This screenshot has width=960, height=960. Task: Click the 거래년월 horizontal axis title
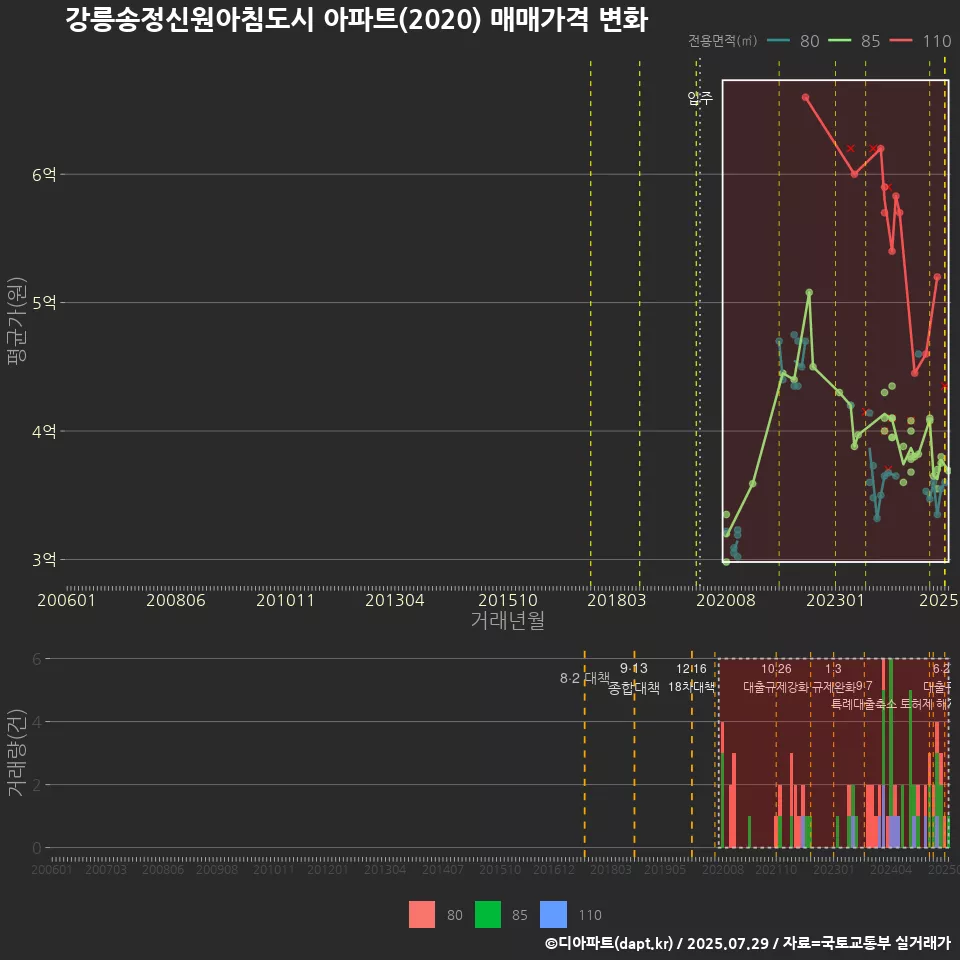click(x=508, y=620)
